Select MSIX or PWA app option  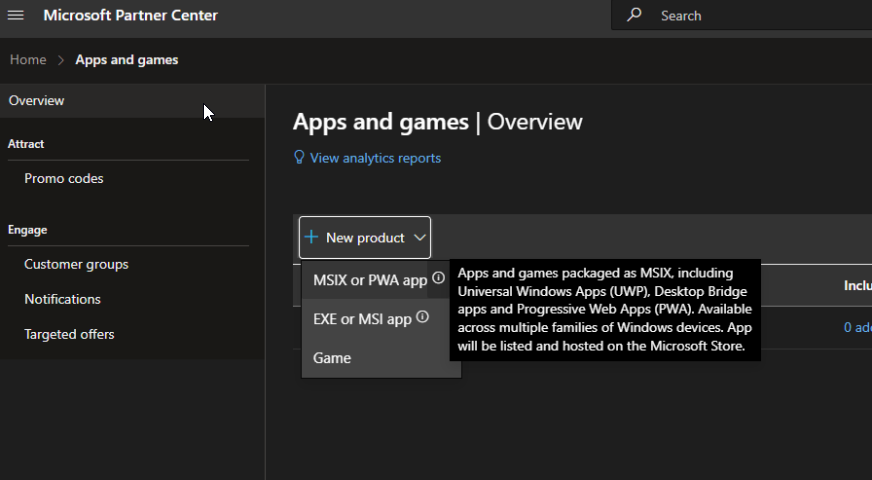tap(369, 280)
